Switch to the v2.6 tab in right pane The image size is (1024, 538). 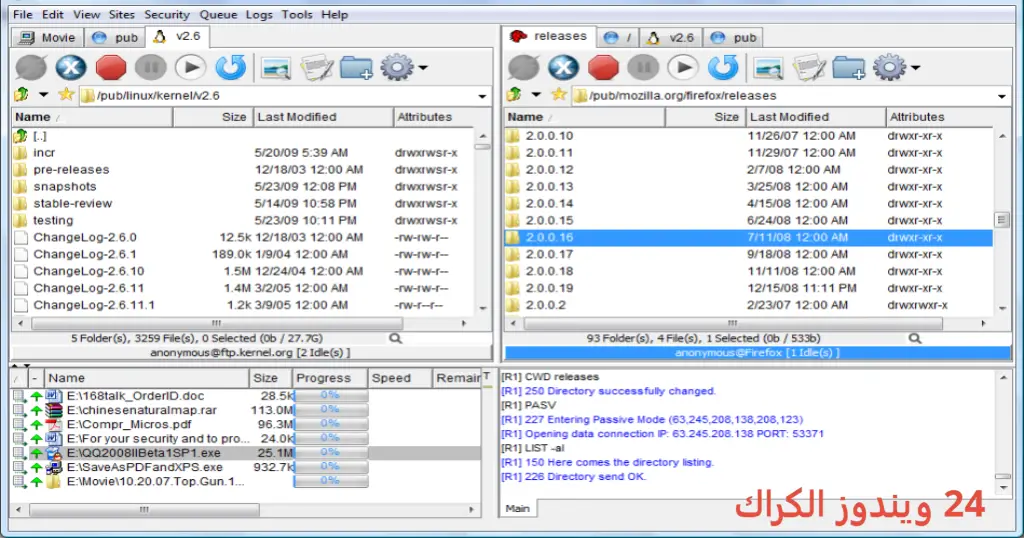671,38
